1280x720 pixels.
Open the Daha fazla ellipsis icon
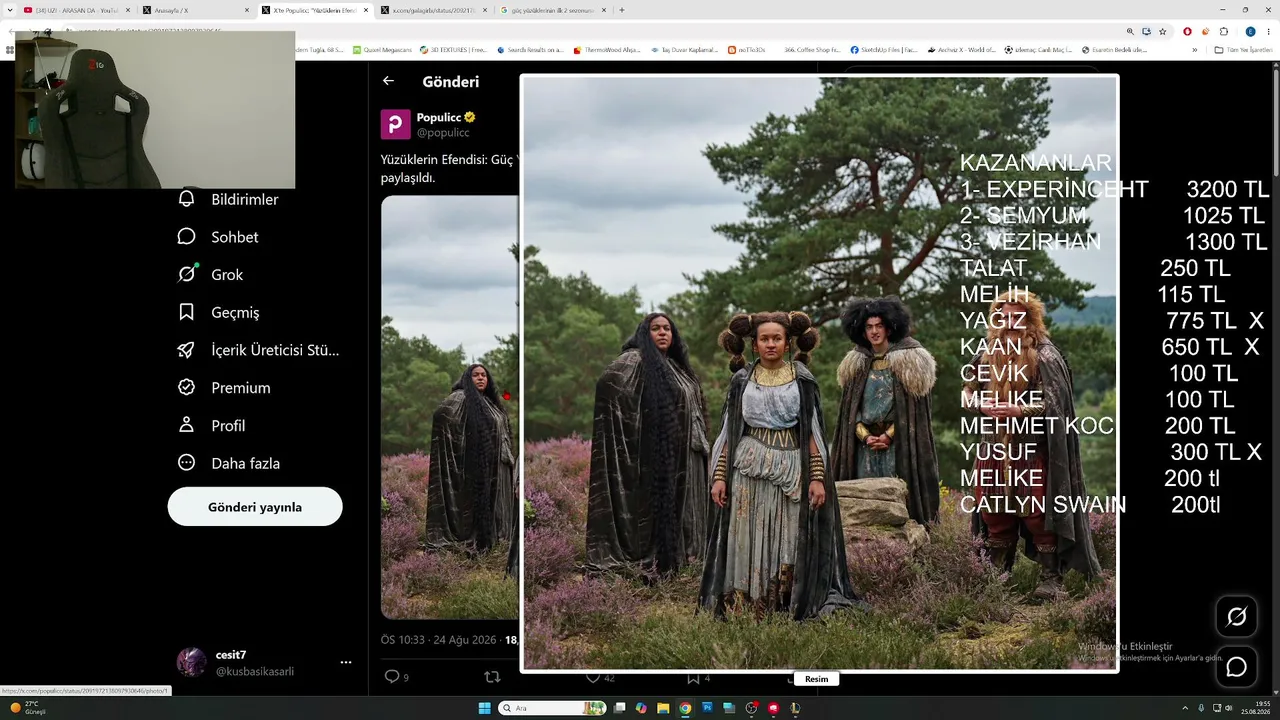coord(186,463)
